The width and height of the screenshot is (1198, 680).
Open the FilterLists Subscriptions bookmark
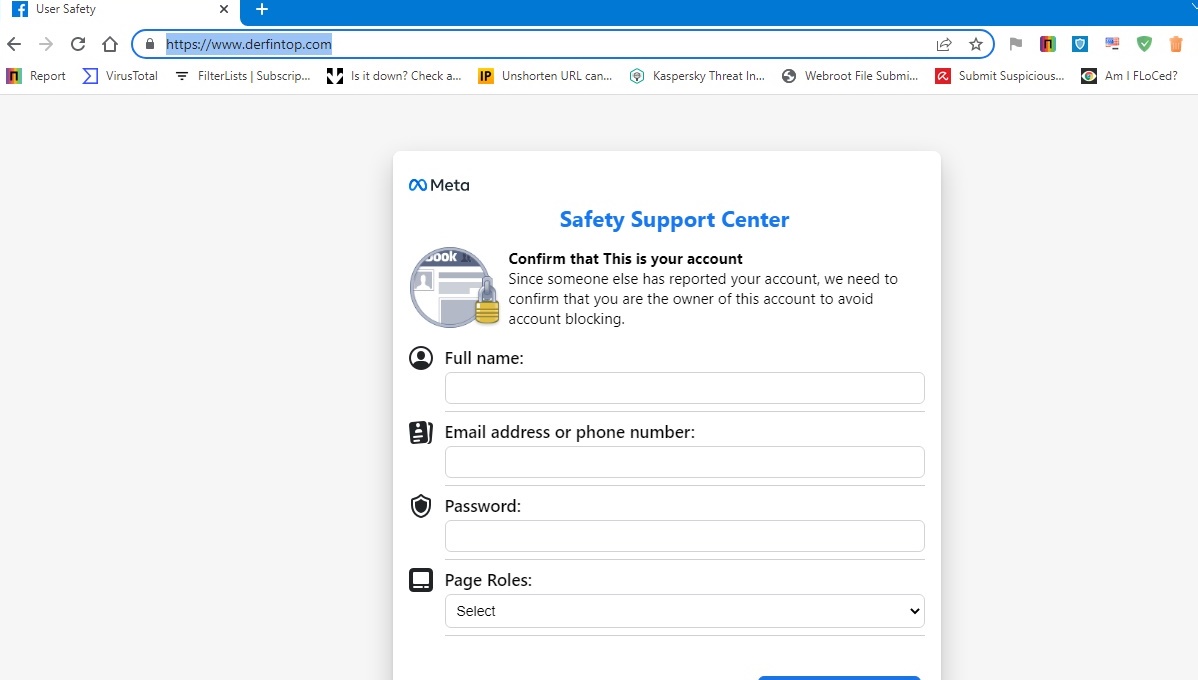pos(242,76)
